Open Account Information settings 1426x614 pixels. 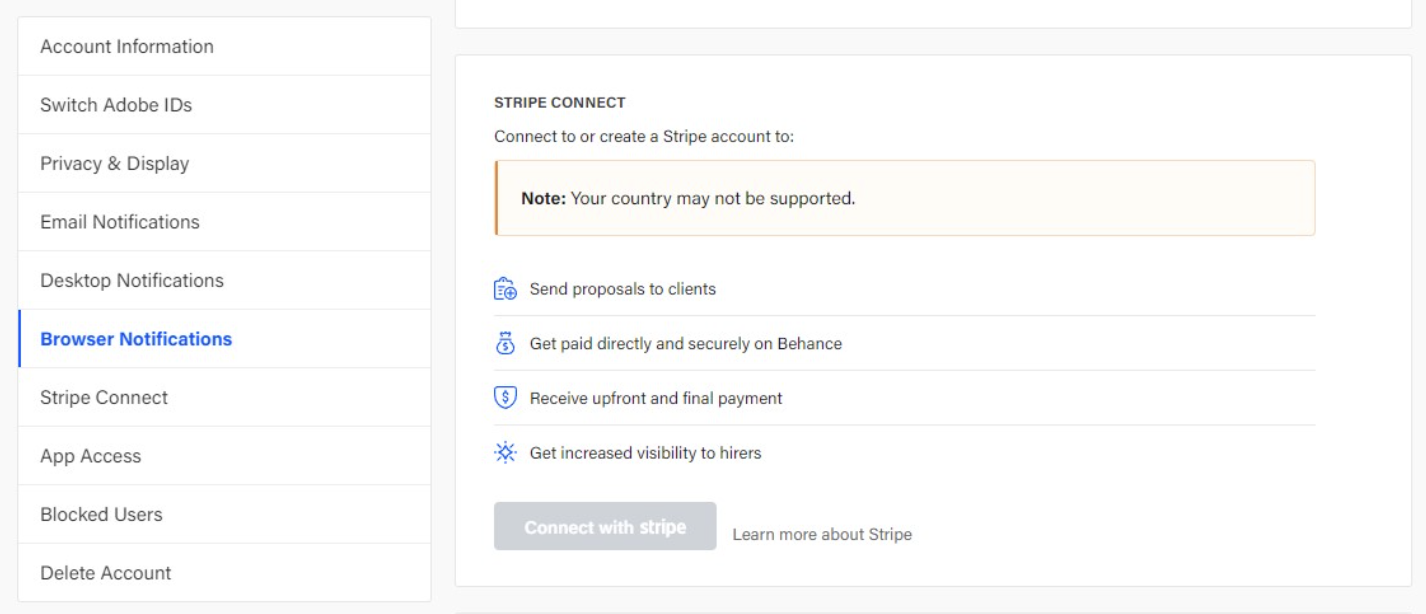[225, 47]
